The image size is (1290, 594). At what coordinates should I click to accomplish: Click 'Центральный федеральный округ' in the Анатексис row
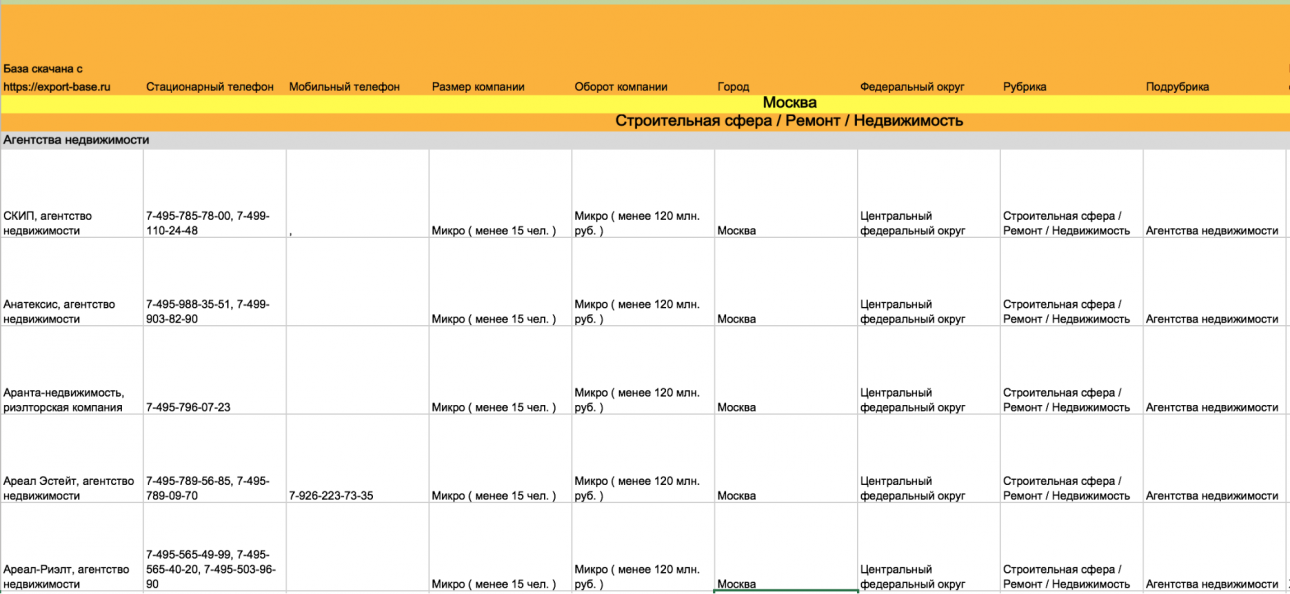click(929, 282)
